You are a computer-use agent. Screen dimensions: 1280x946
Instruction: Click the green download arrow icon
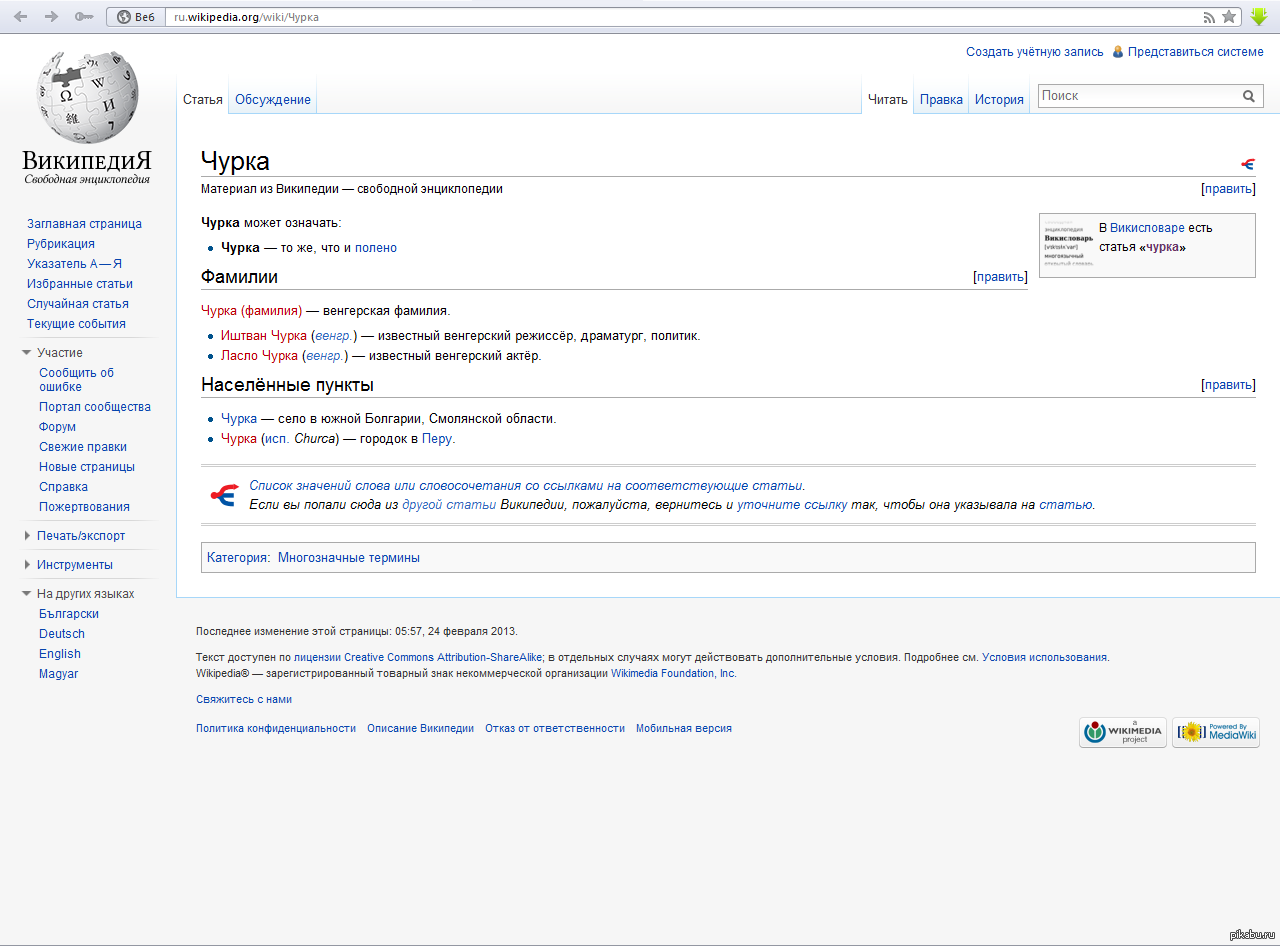pyautogui.click(x=1259, y=17)
